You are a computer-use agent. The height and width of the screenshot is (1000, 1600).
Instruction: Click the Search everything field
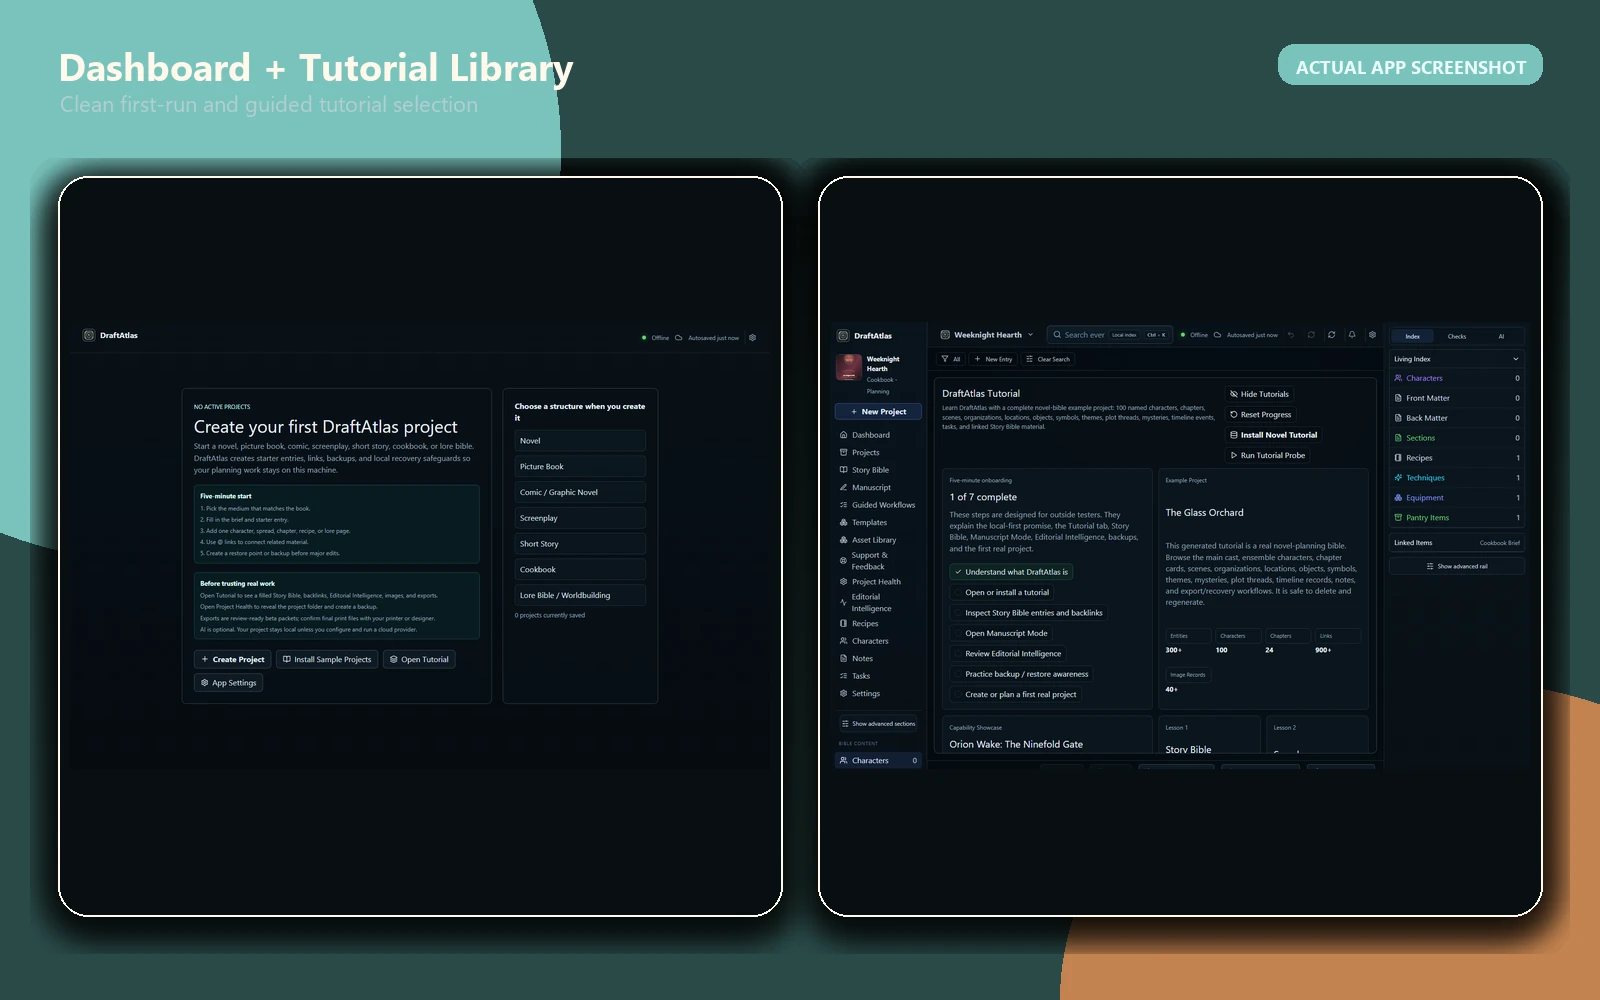coord(1109,335)
